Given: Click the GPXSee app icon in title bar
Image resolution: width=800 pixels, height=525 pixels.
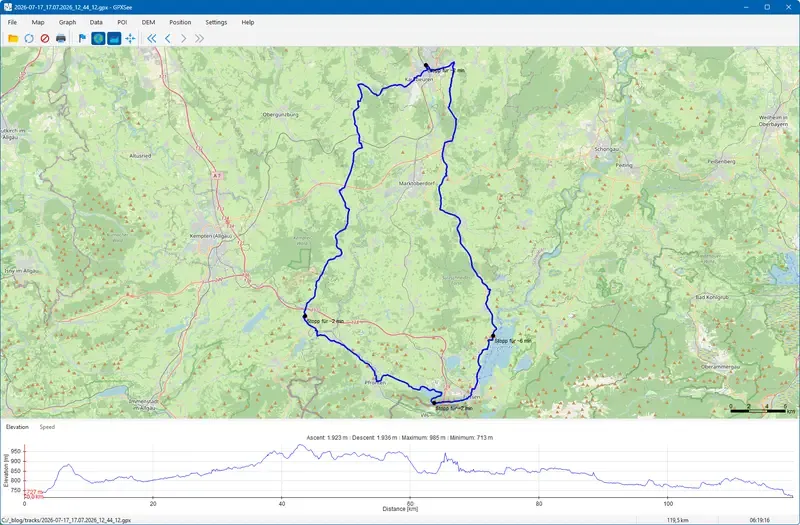Looking at the screenshot, I should pyautogui.click(x=7, y=7).
